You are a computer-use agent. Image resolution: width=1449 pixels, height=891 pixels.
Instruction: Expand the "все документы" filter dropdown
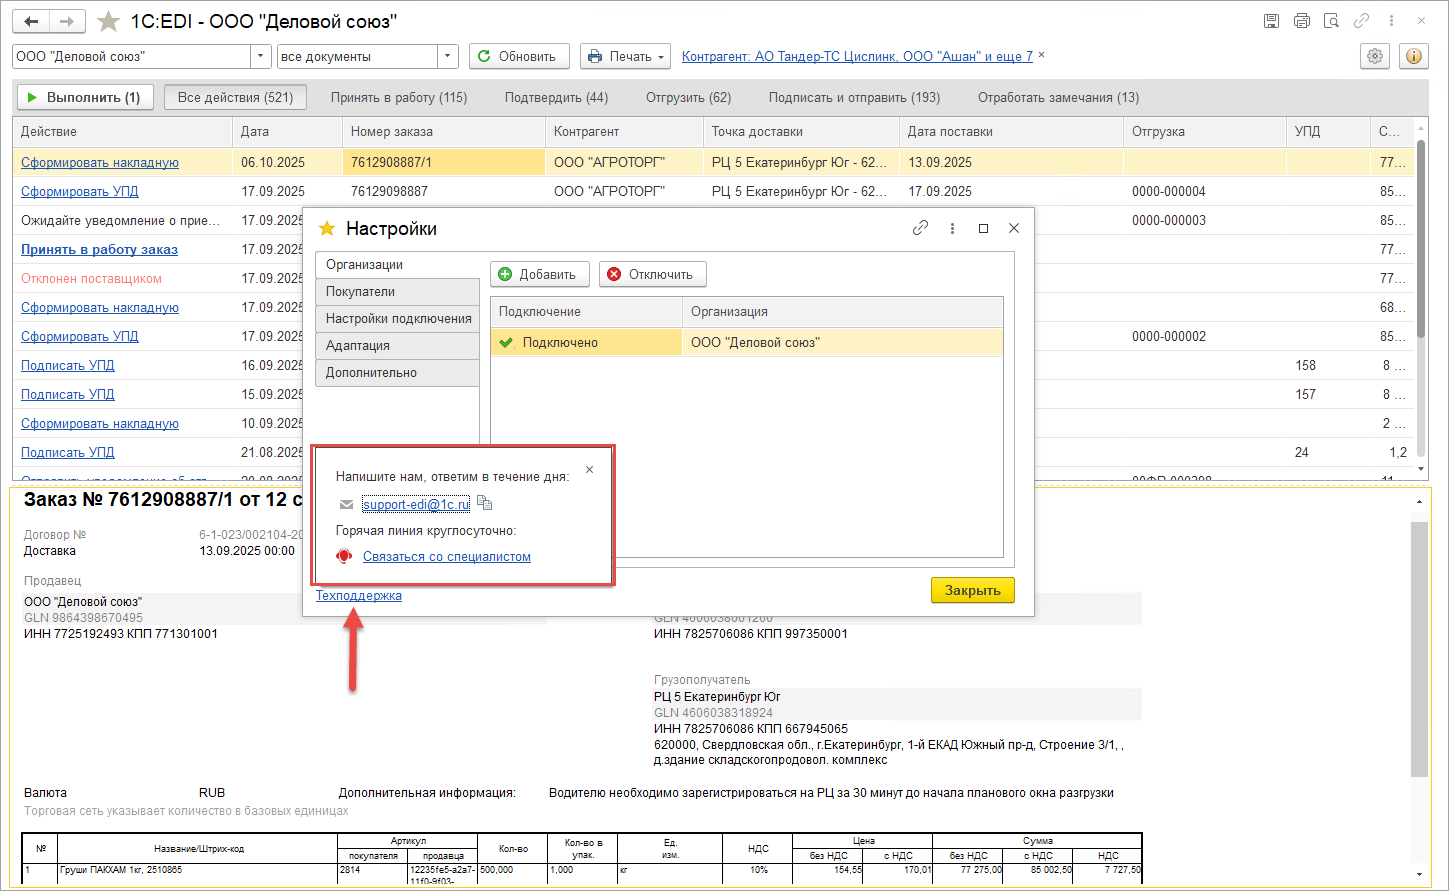[448, 57]
